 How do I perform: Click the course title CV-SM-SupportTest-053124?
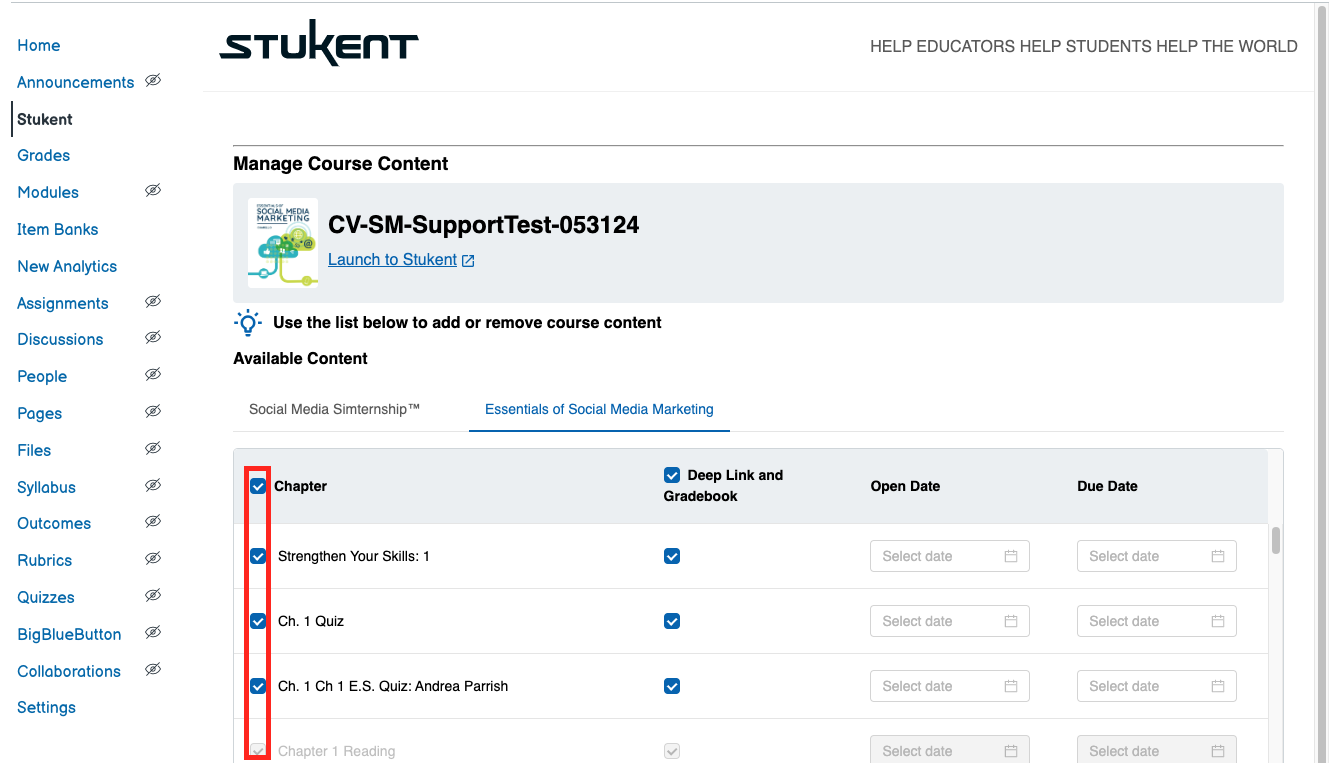[x=484, y=225]
